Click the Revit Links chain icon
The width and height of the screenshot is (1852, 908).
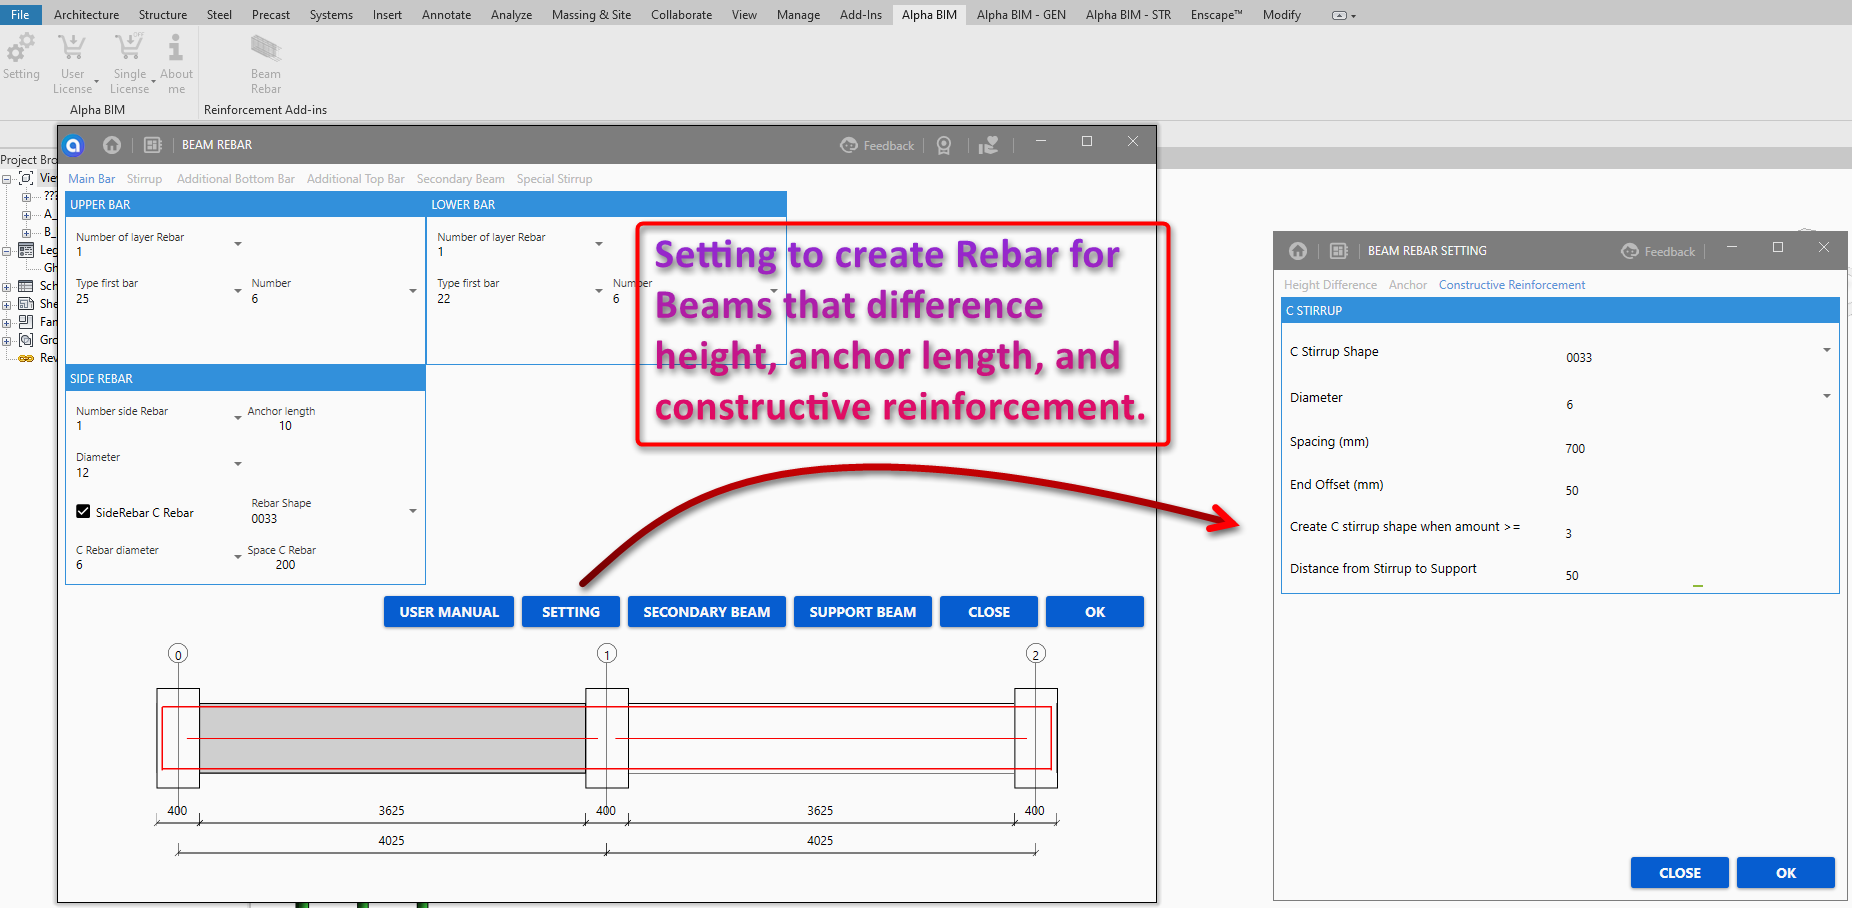[x=27, y=358]
